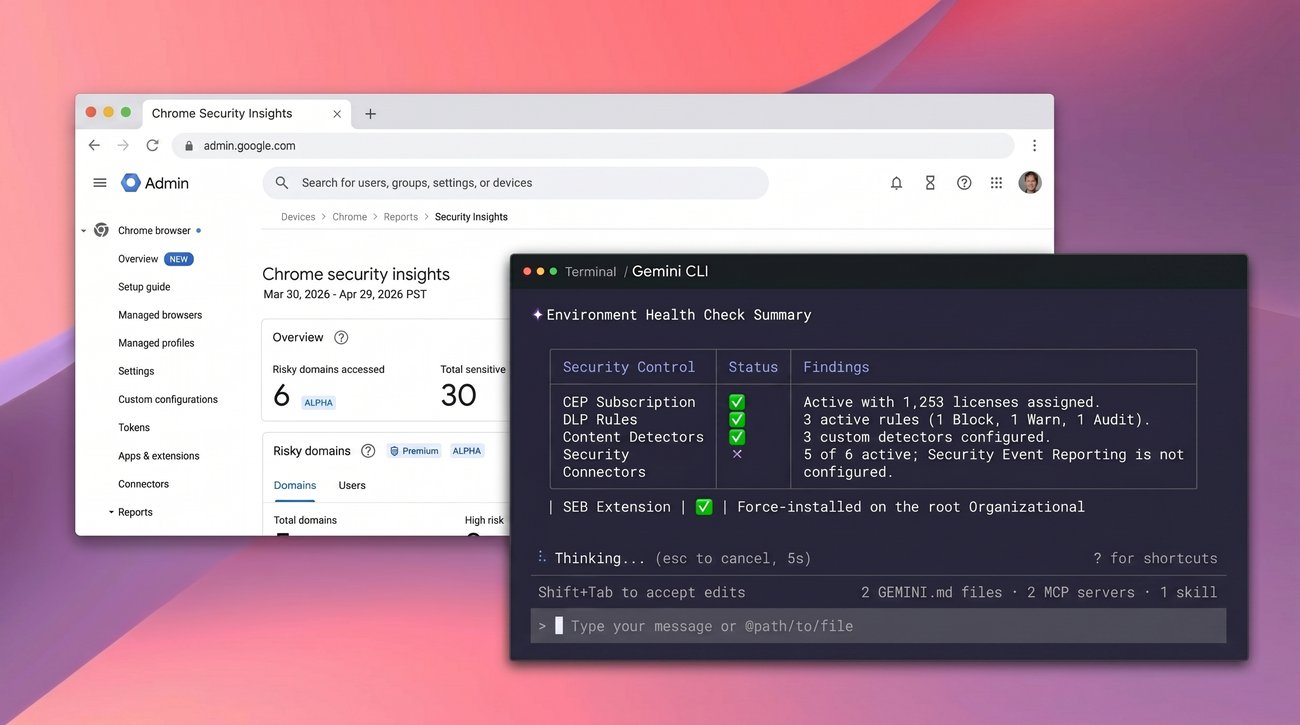This screenshot has width=1300, height=725.
Task: Click Security Insights in the breadcrumb
Action: [471, 217]
